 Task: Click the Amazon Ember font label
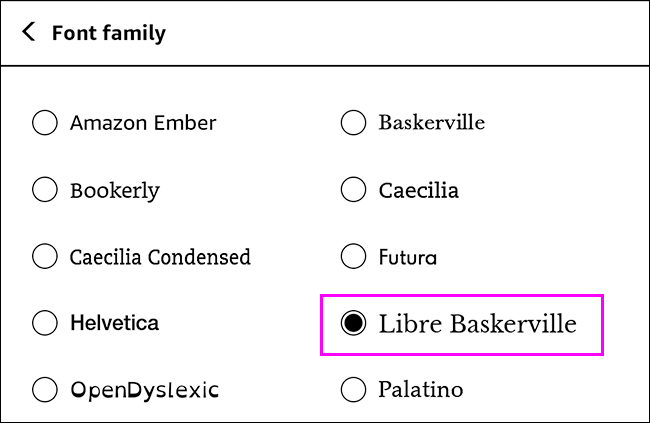pyautogui.click(x=143, y=123)
